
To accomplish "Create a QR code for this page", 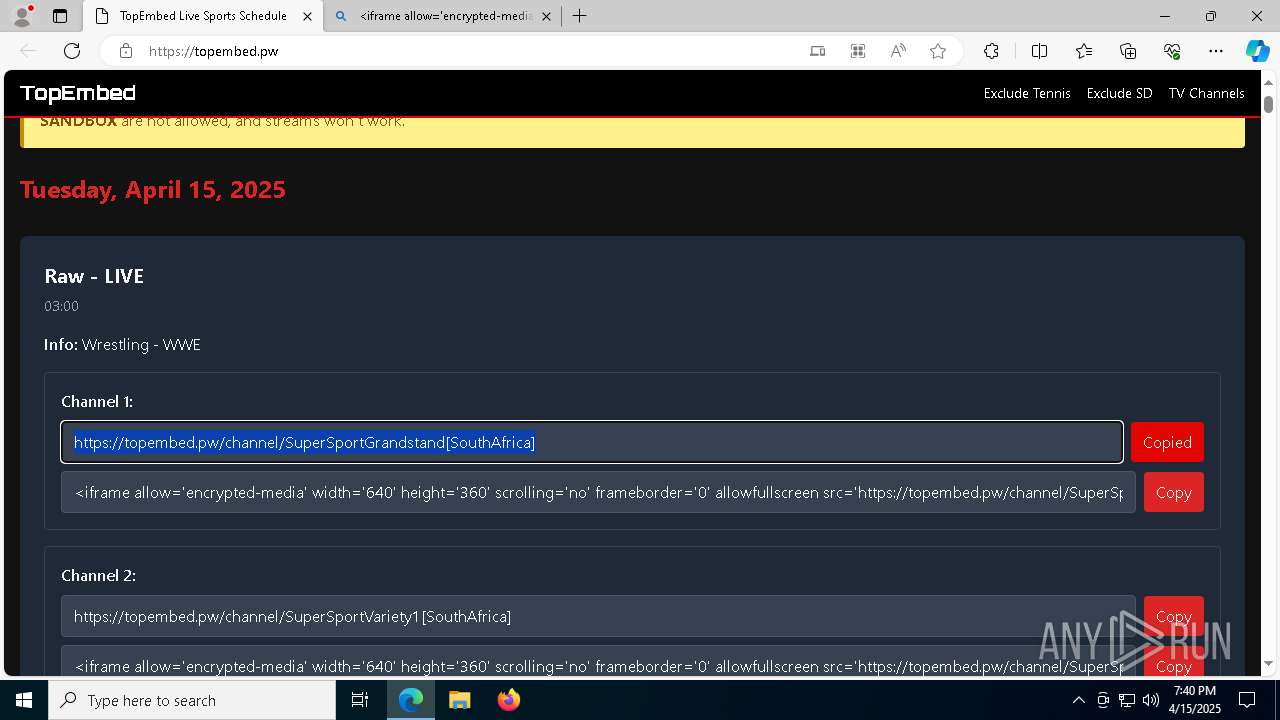I will coord(858,51).
